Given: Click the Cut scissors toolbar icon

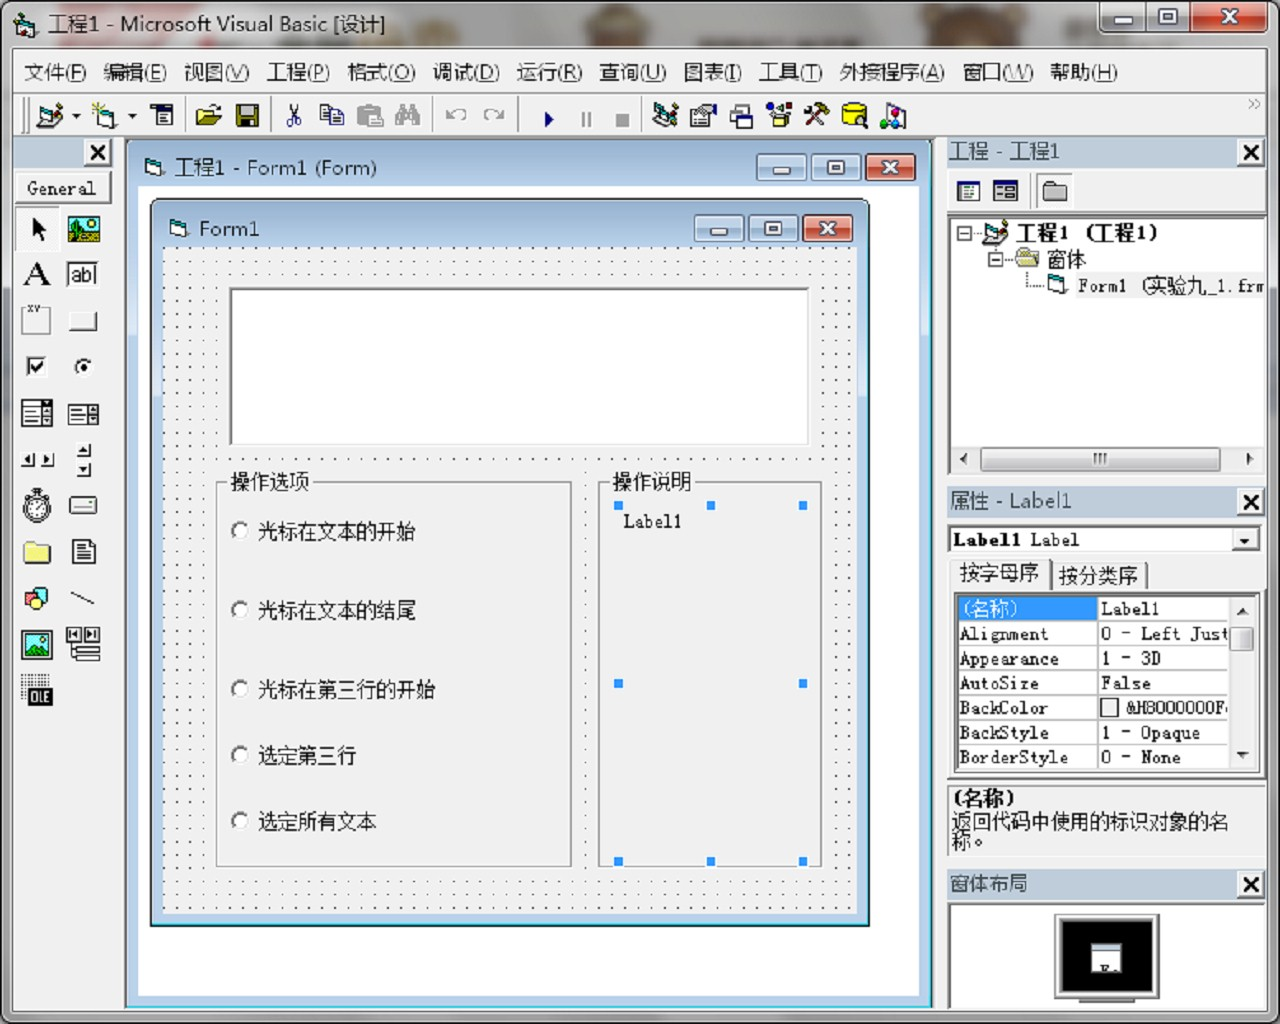Looking at the screenshot, I should click(x=294, y=116).
